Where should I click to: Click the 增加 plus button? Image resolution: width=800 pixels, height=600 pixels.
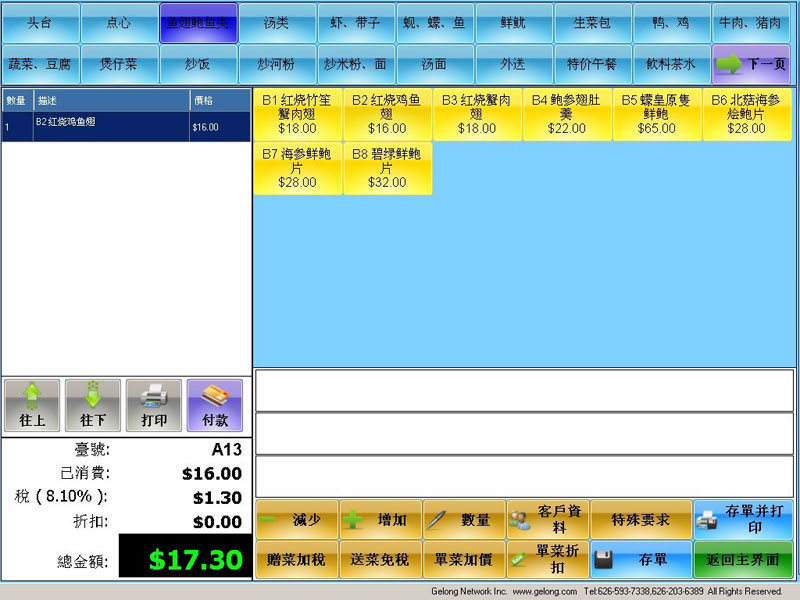point(380,520)
